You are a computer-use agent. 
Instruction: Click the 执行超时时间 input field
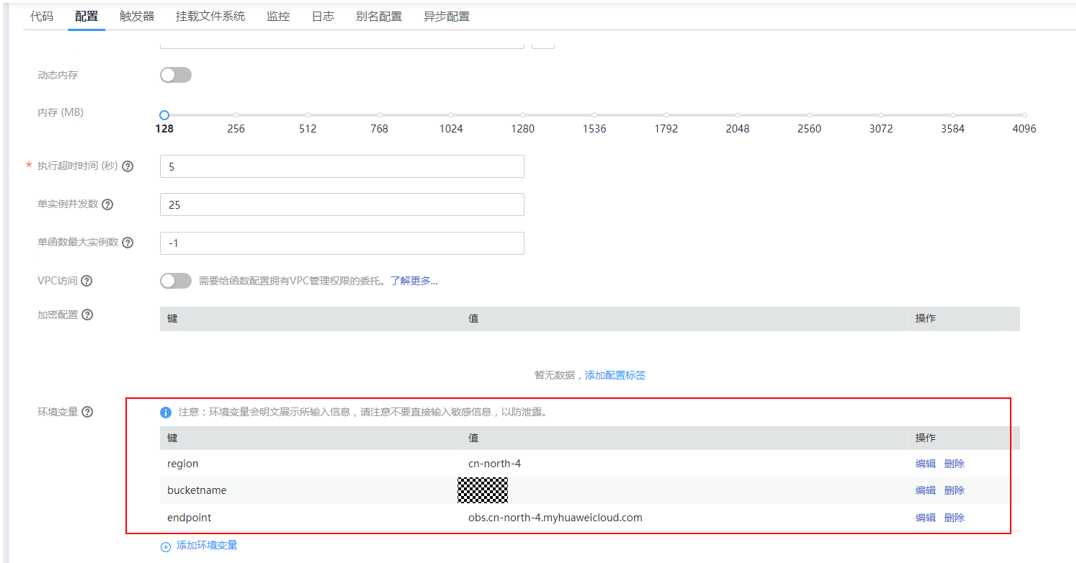pos(342,166)
